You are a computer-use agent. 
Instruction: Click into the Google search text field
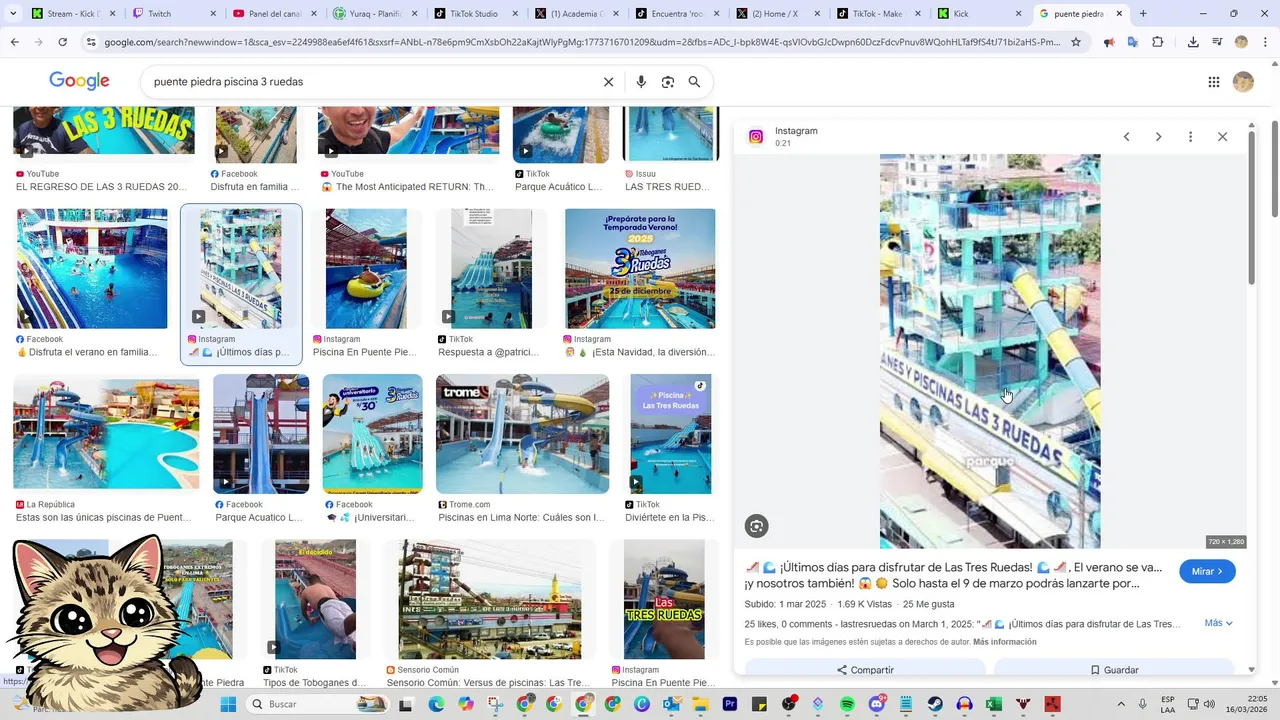click(370, 82)
